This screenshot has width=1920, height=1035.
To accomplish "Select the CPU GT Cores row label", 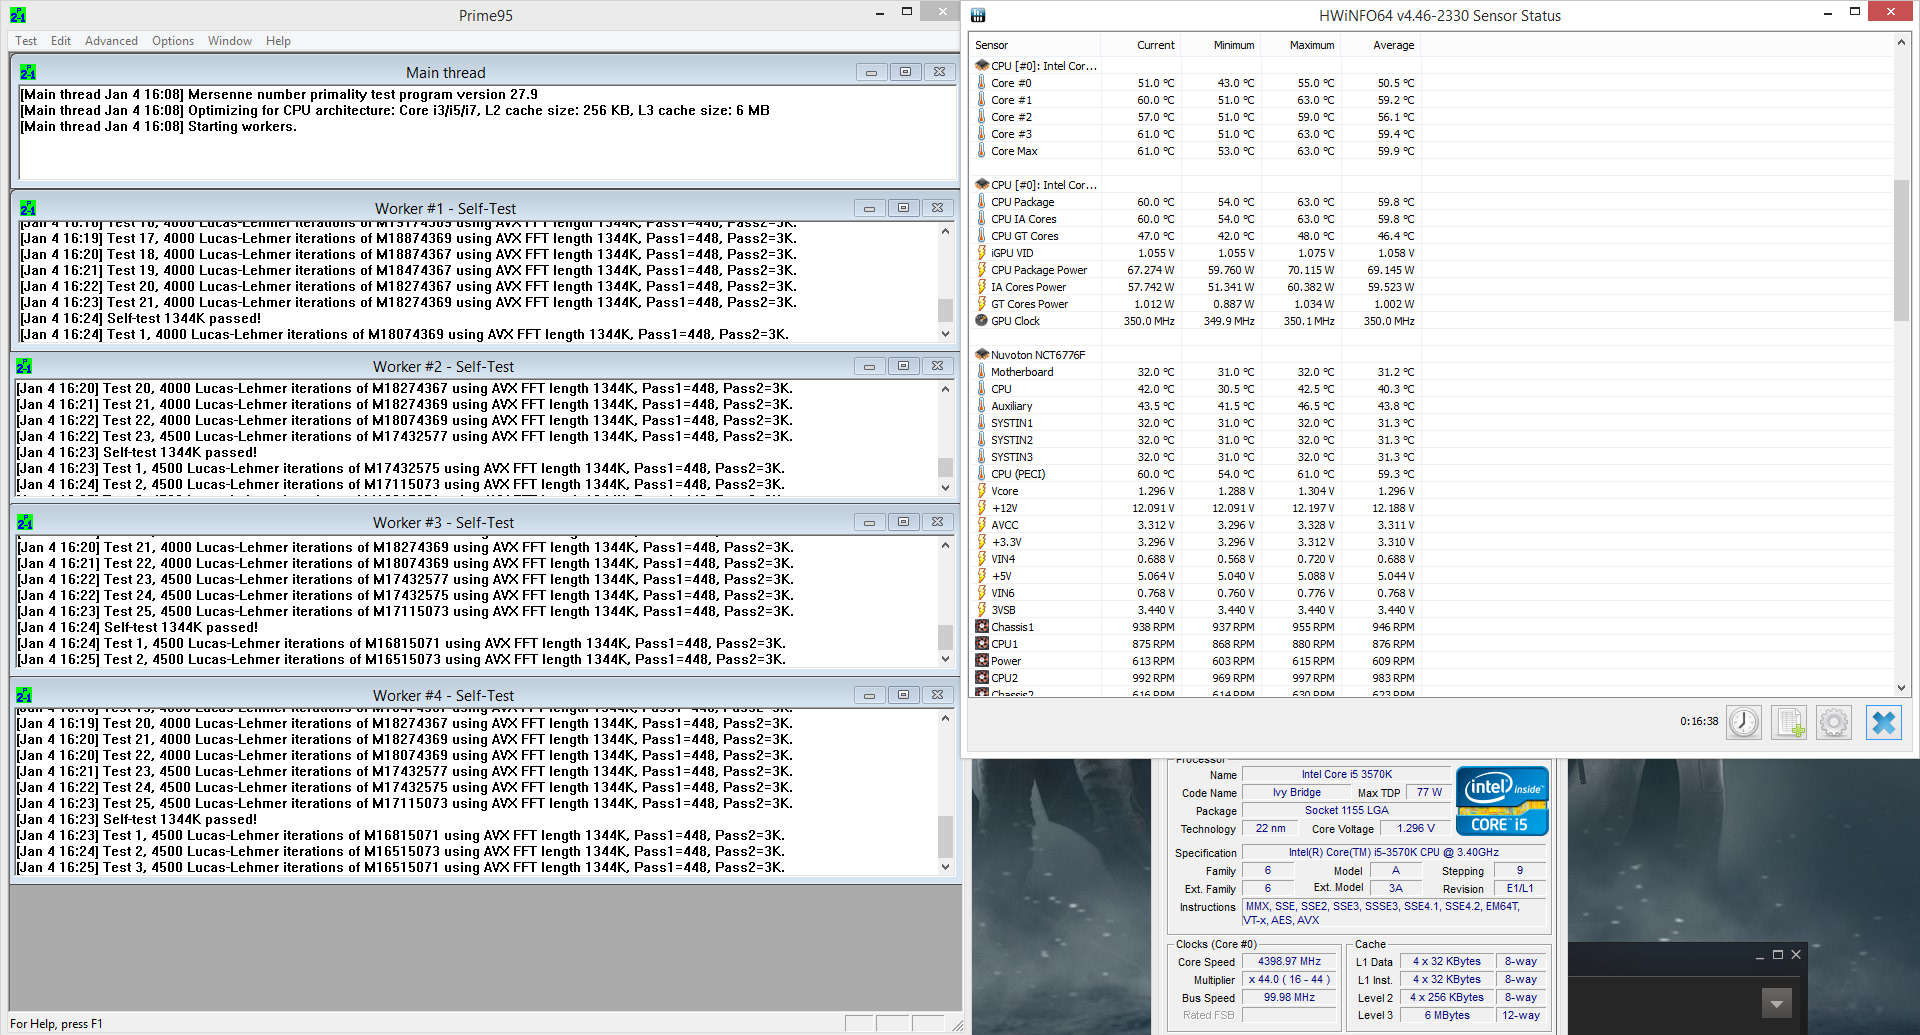I will pos(1024,236).
